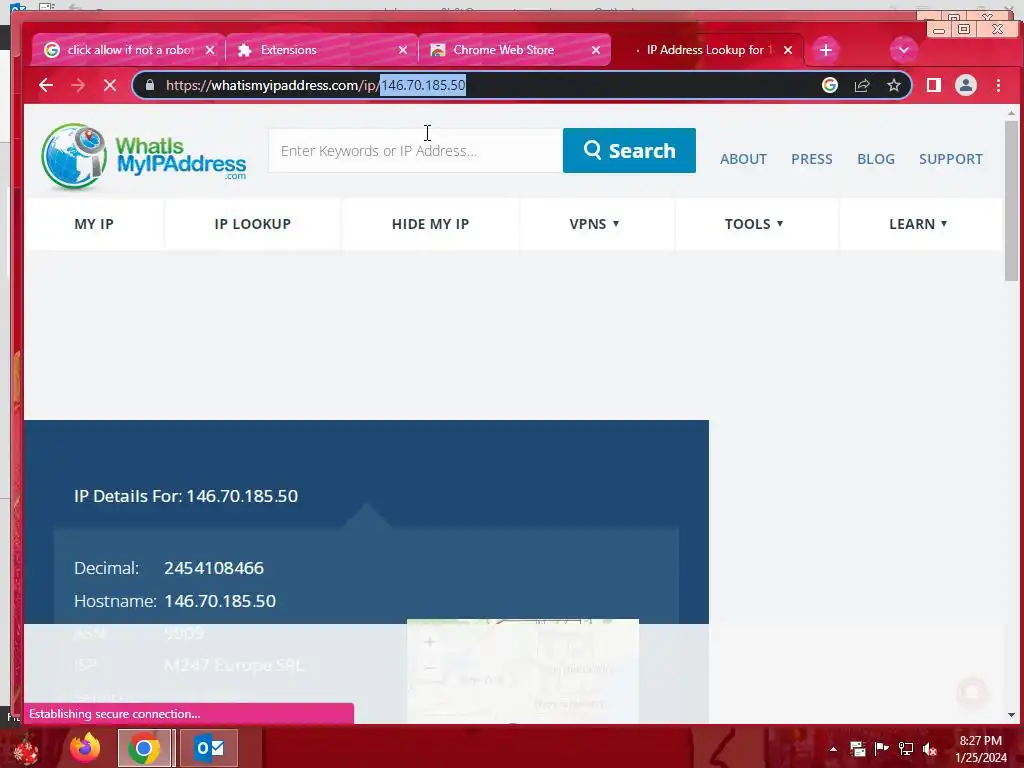Open the SUPPORT link
1024x768 pixels.
coord(950,159)
